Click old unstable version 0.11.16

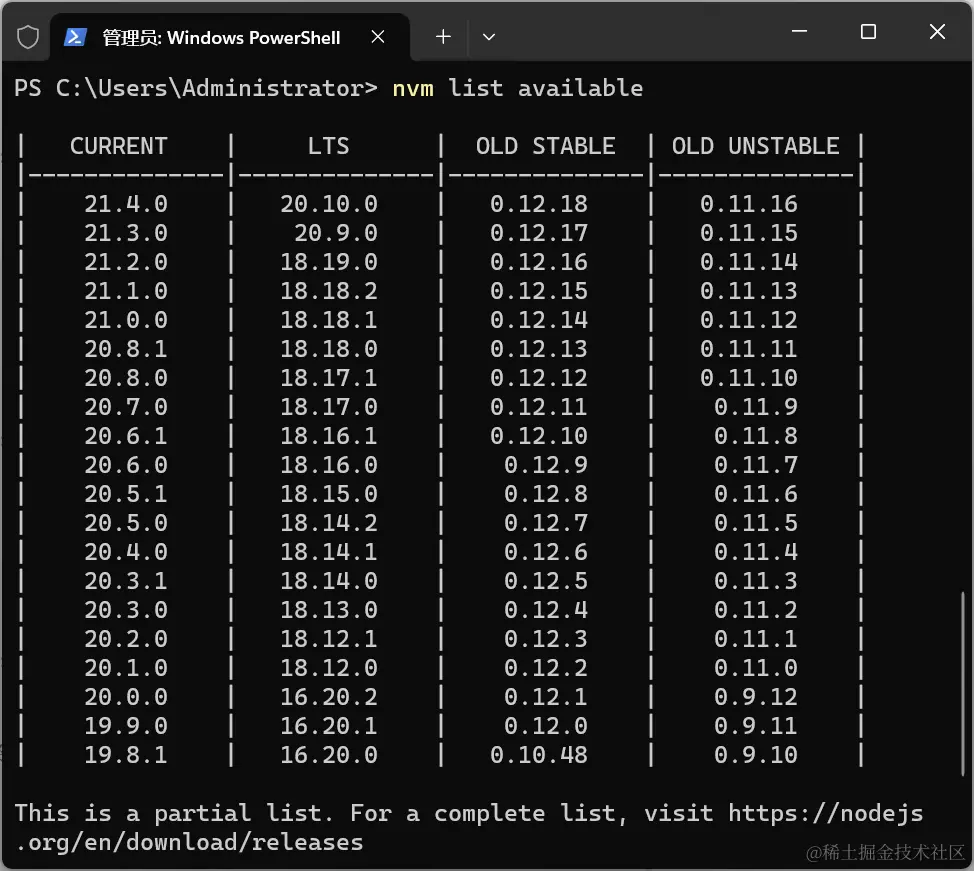click(749, 204)
